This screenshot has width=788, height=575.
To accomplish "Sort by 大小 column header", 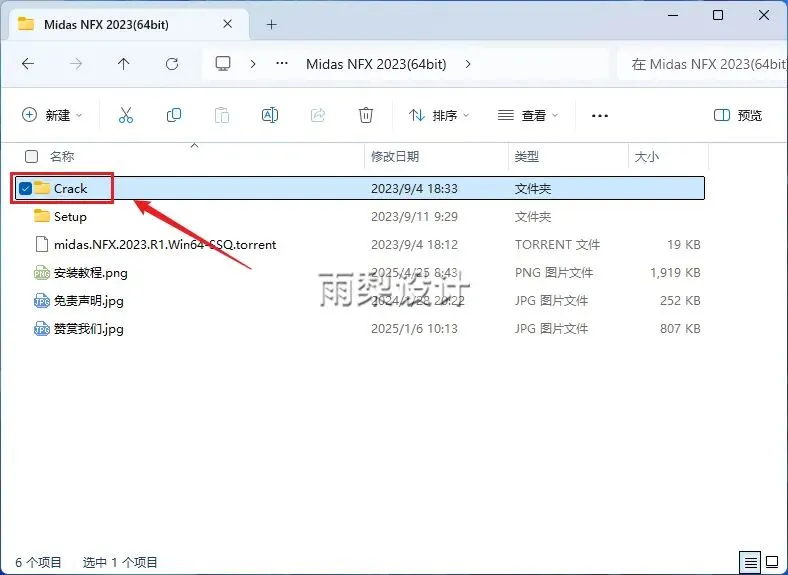I will (646, 156).
